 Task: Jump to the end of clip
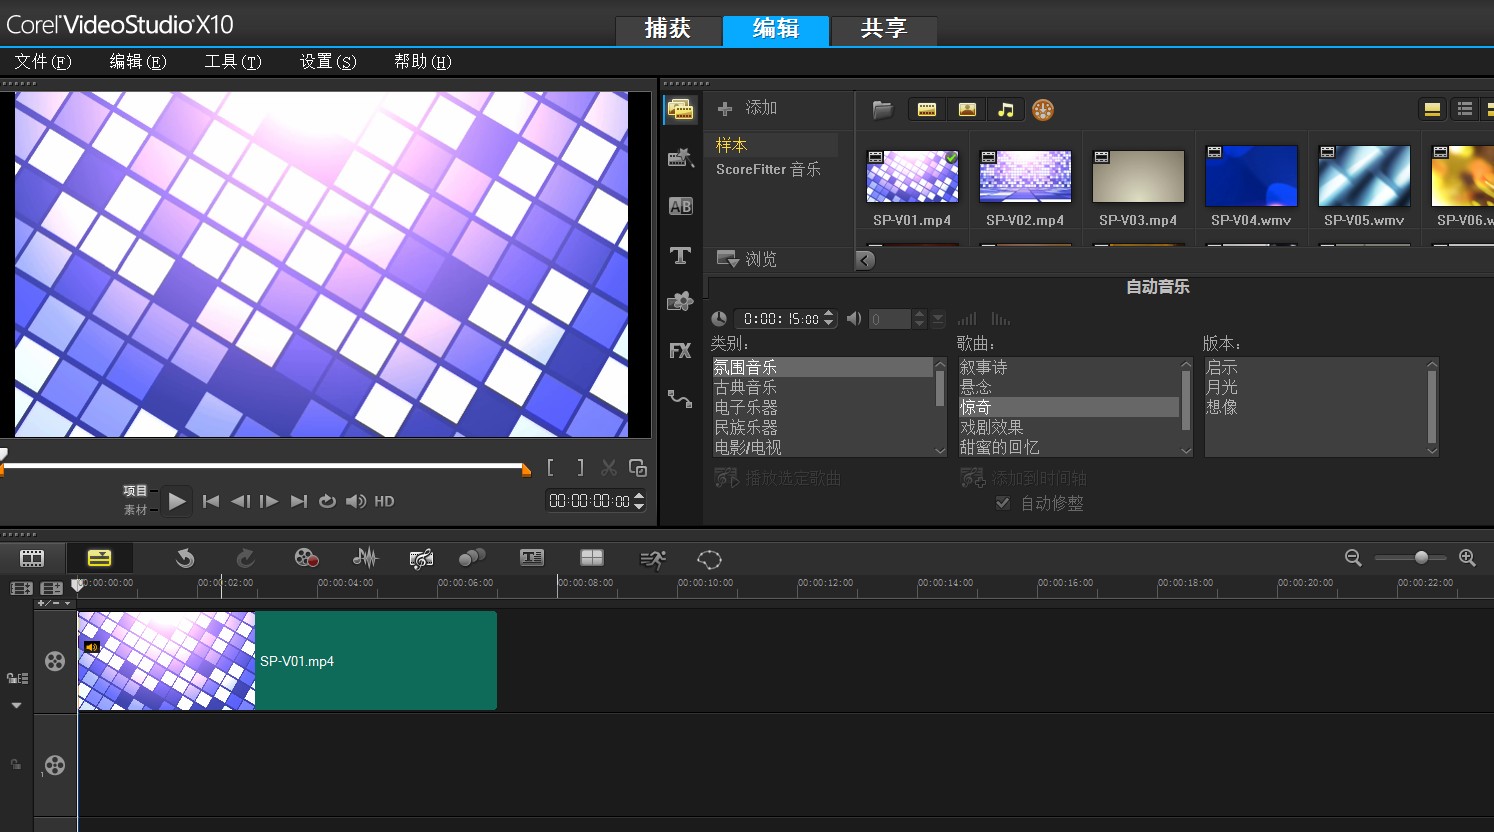(298, 501)
